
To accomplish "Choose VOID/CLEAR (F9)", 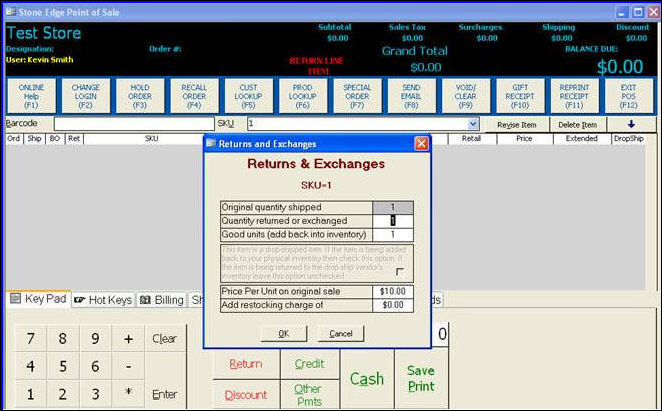I will point(466,96).
